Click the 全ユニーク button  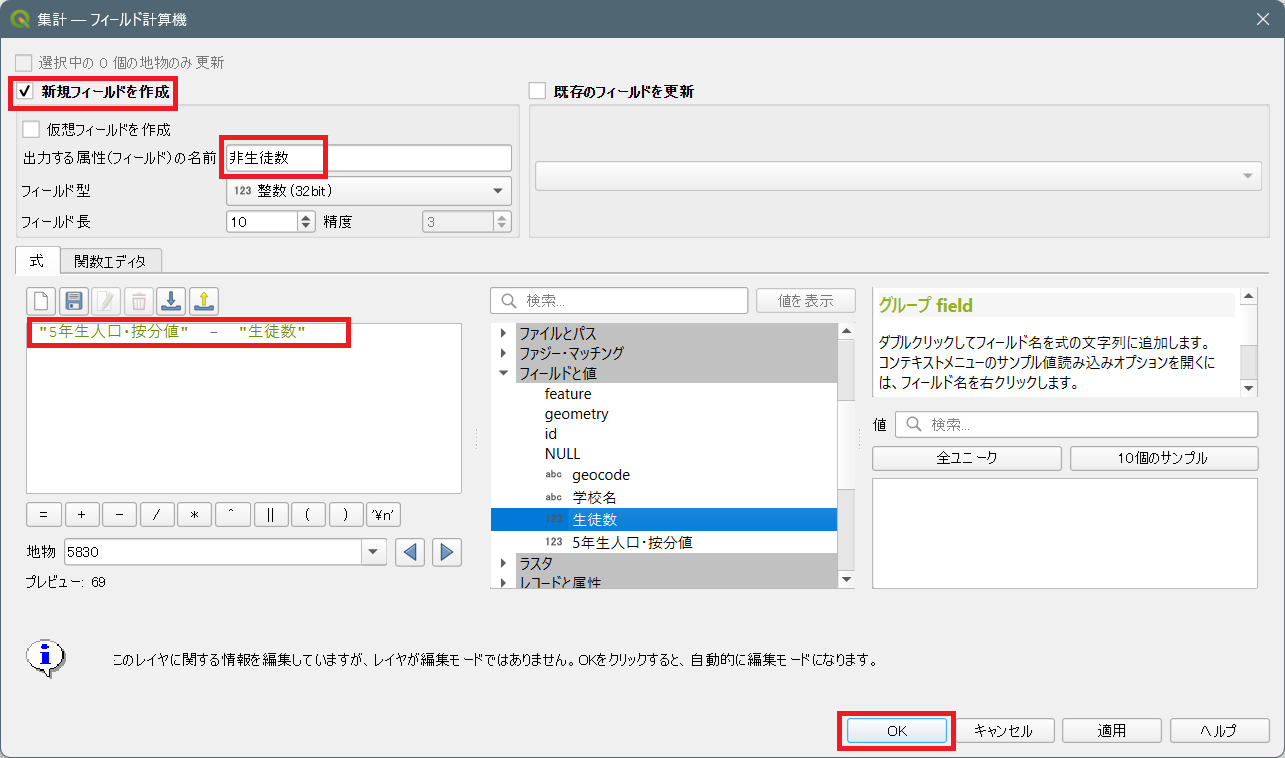(x=966, y=458)
